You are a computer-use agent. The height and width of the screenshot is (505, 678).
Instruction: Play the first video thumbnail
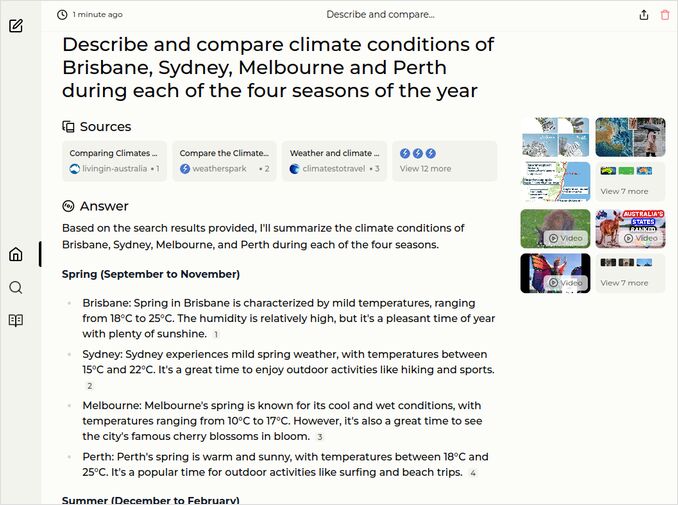tap(555, 228)
